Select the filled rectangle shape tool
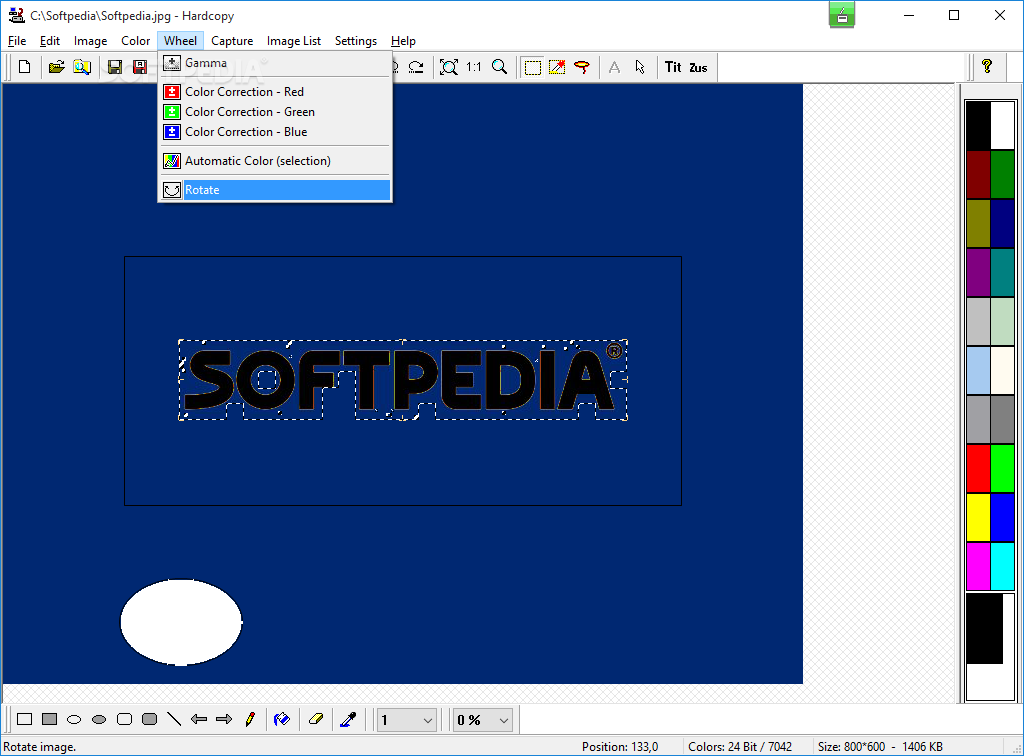This screenshot has height=756, width=1024. tap(49, 719)
